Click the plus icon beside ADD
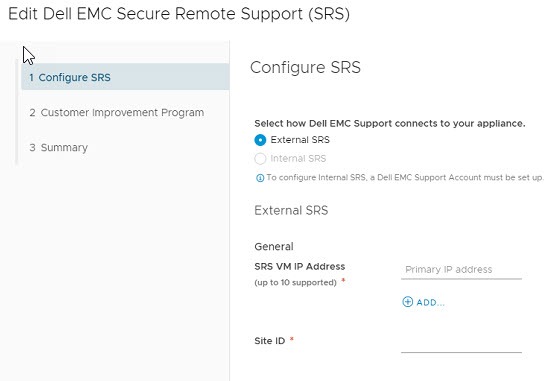Viewport: 555px width, 381px height. 407,302
